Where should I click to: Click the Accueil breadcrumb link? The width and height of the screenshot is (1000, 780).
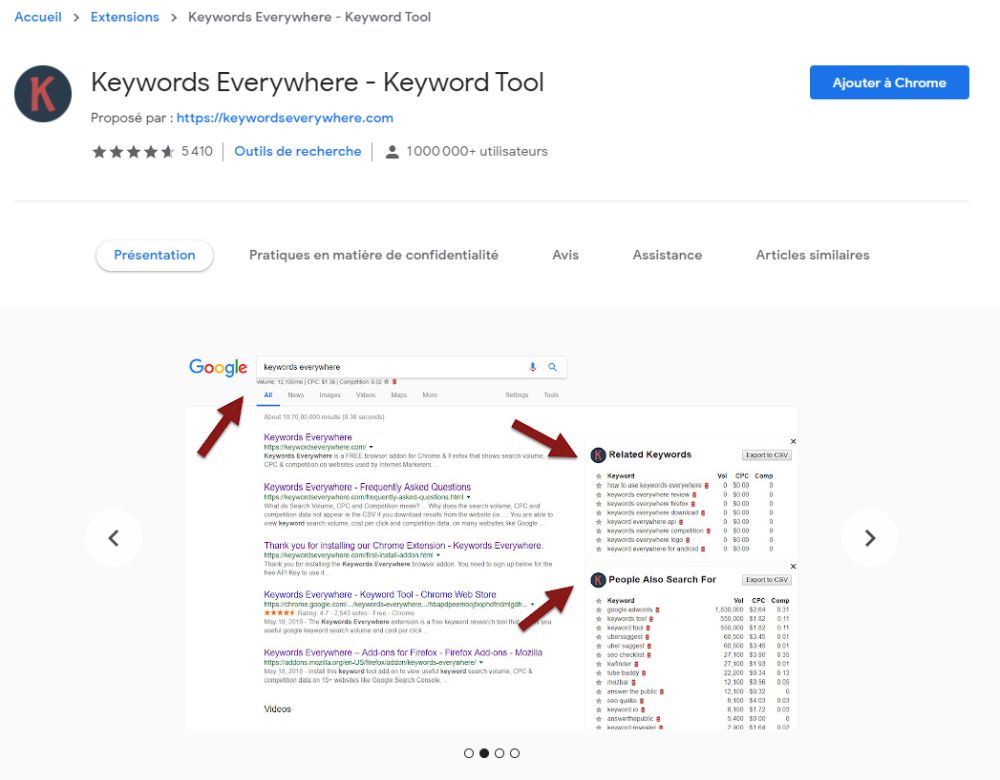click(38, 17)
